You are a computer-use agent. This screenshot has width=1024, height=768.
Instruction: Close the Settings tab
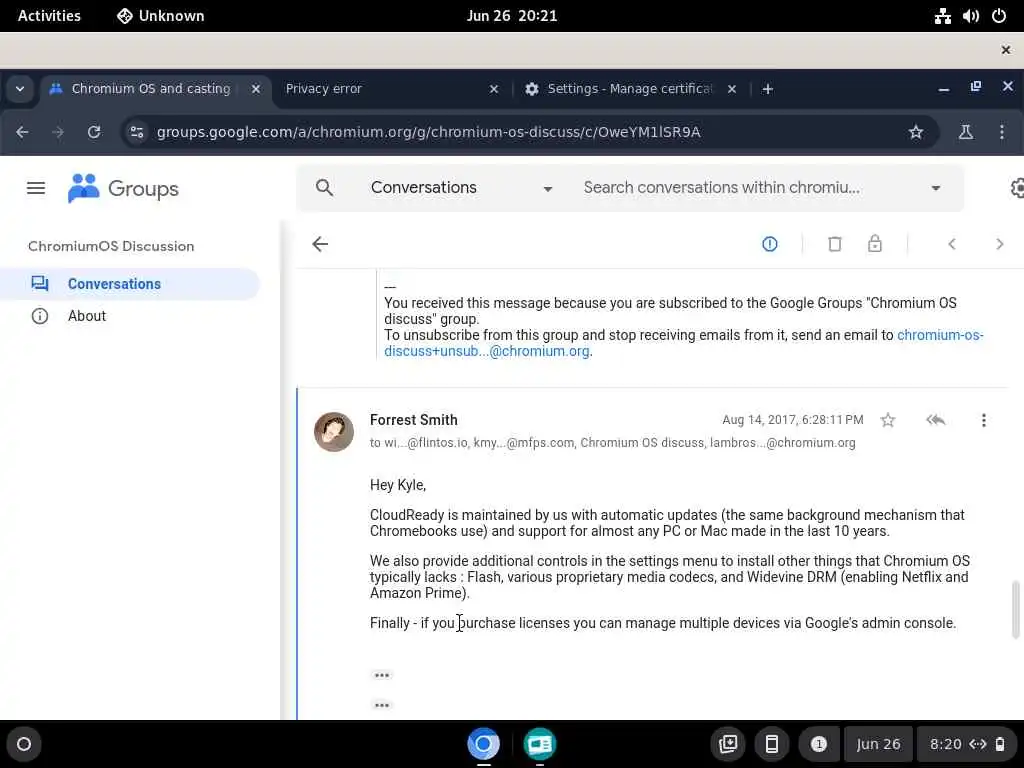tap(732, 89)
